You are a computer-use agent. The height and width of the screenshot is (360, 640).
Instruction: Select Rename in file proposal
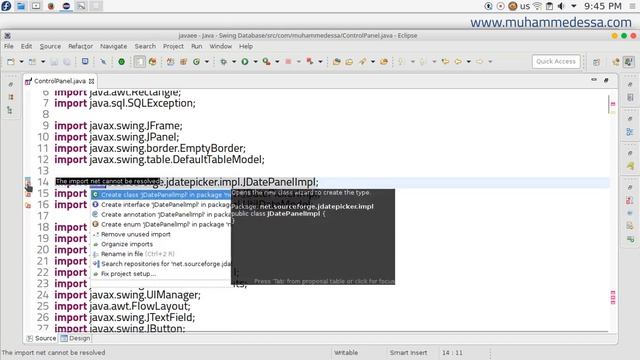pos(161,254)
